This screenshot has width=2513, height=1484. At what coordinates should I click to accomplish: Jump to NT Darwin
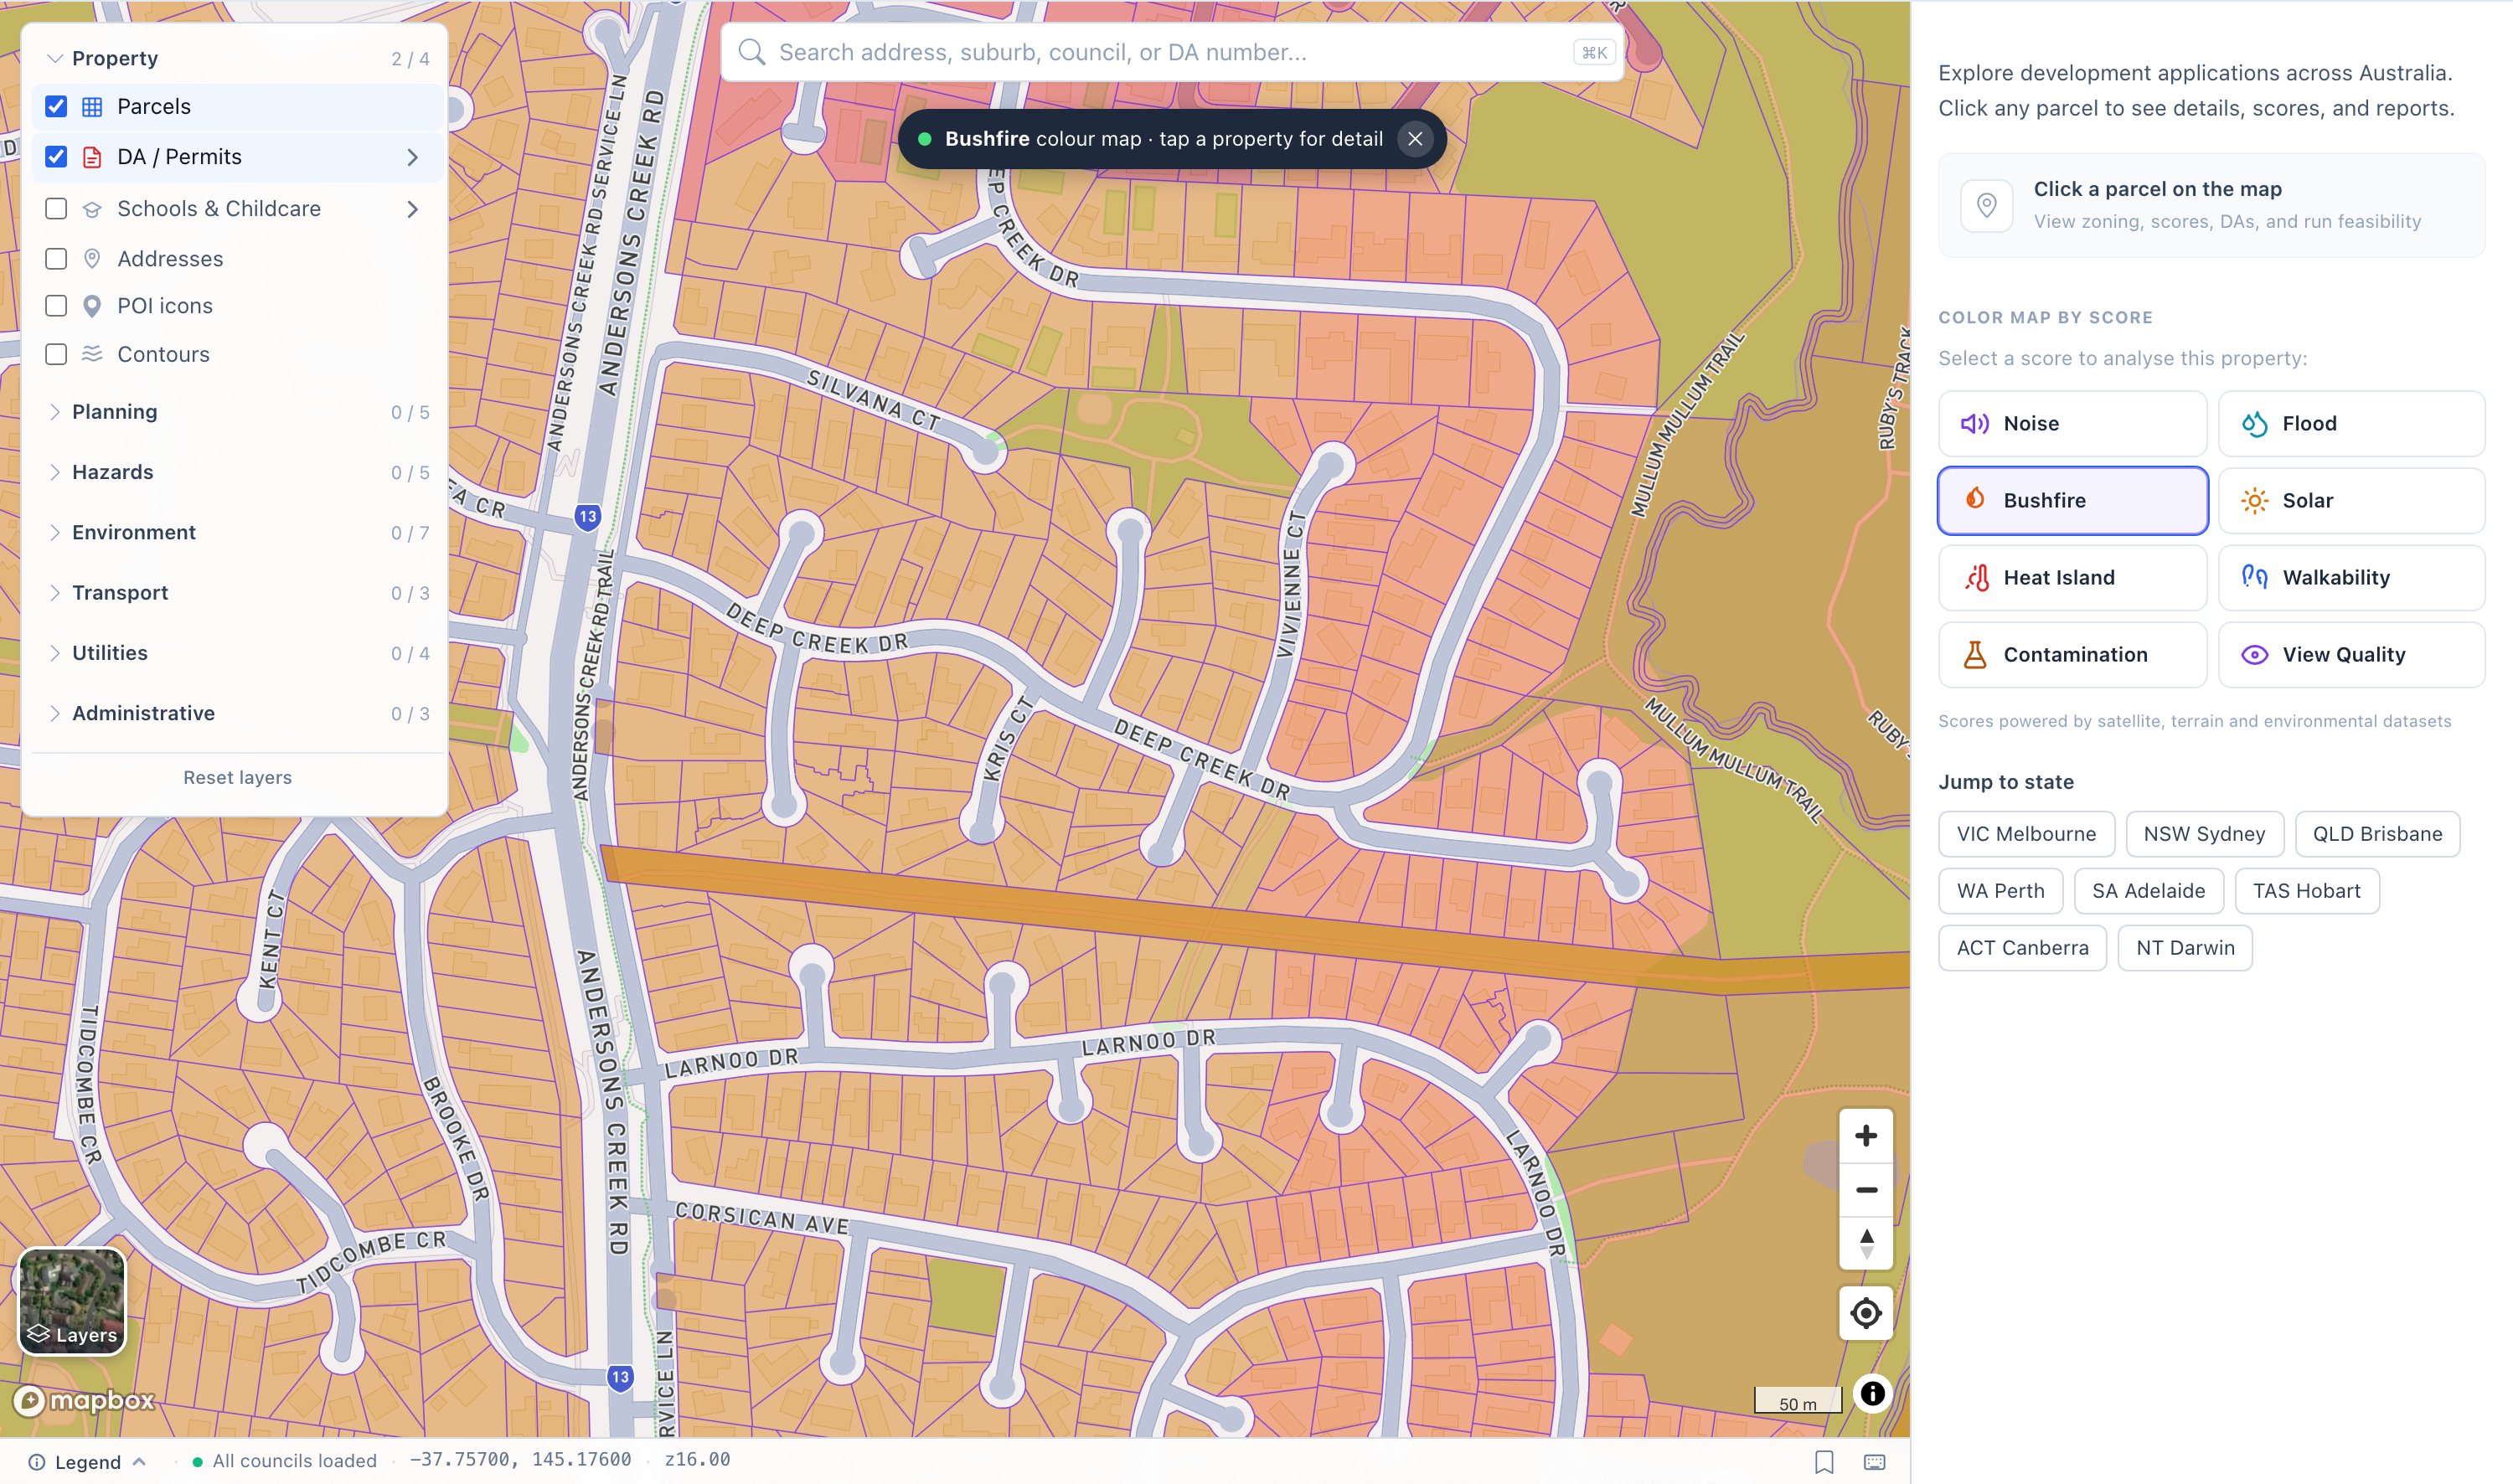(2185, 948)
